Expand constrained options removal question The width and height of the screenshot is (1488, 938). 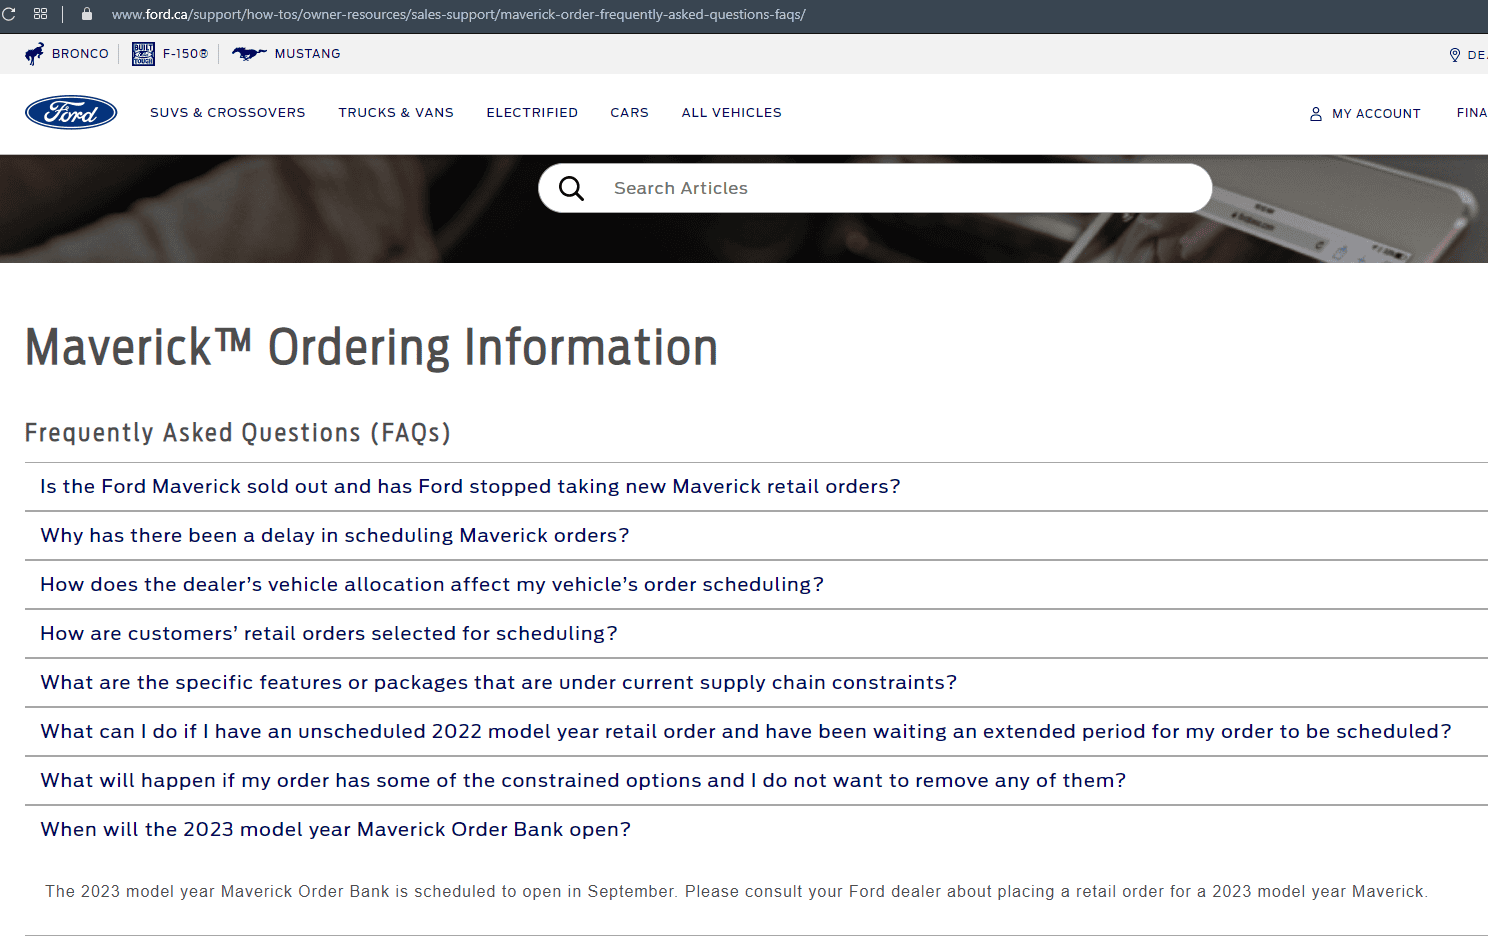[756, 781]
